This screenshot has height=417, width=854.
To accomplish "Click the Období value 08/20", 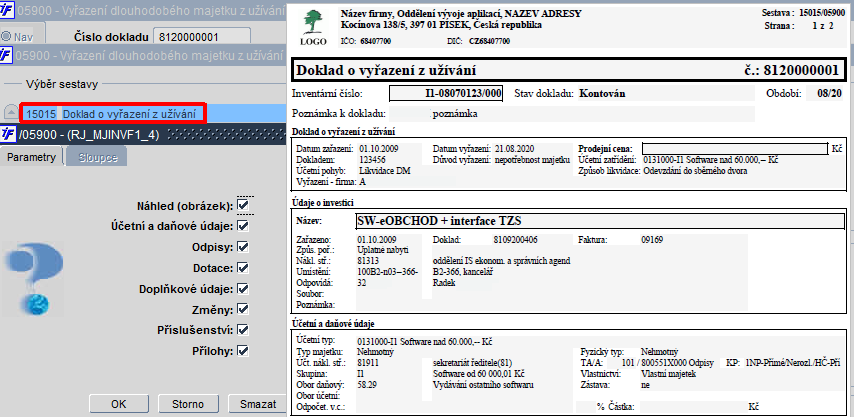I will [828, 93].
